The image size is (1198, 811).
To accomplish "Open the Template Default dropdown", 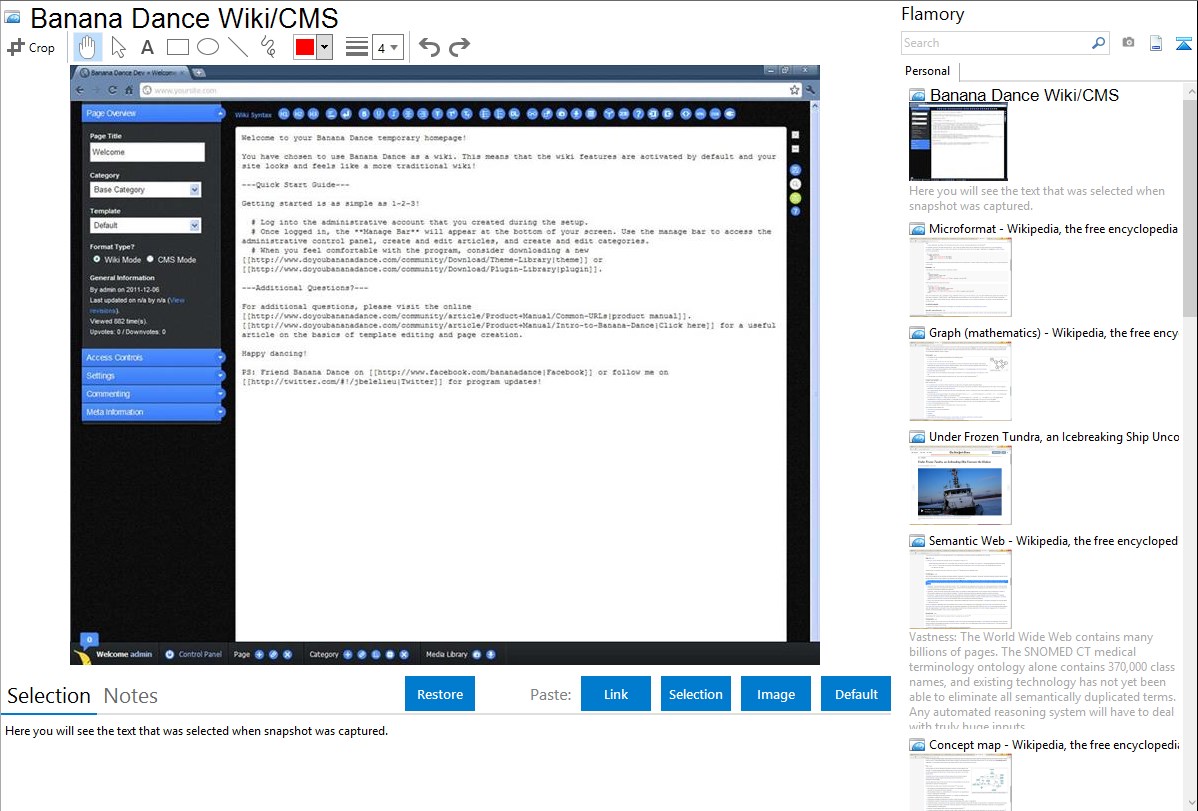I will tap(145, 225).
